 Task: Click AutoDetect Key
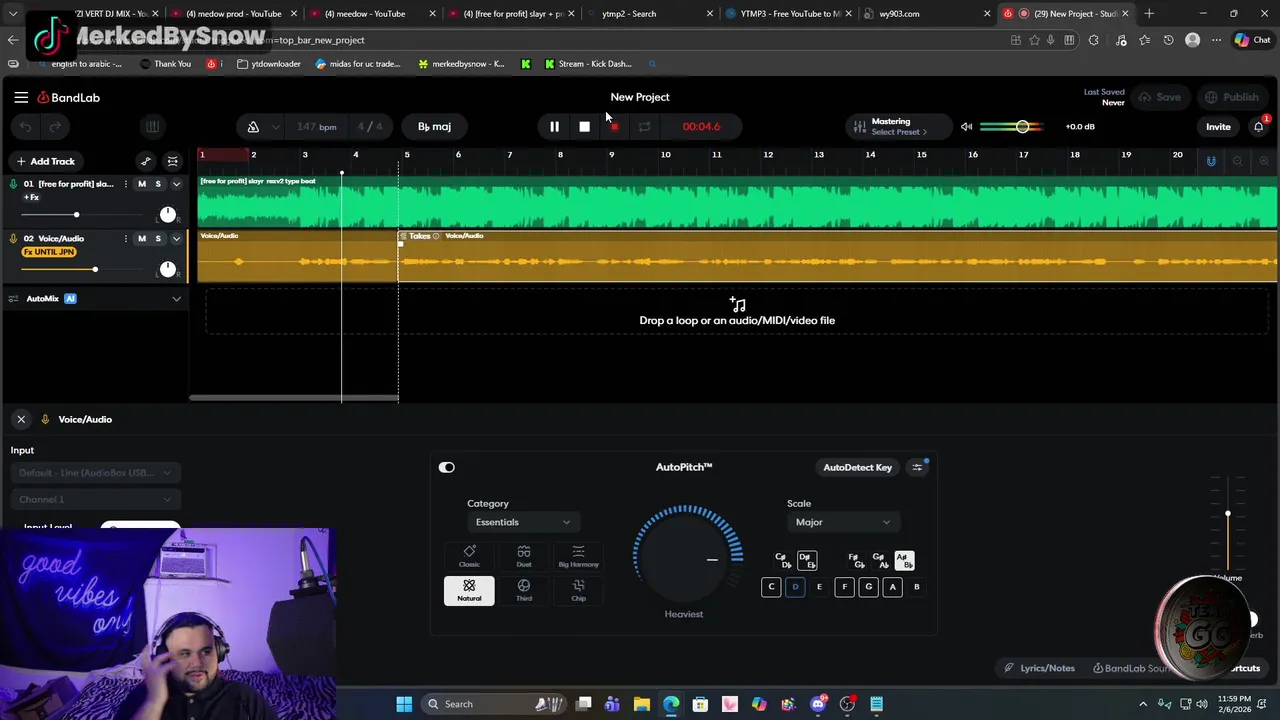point(857,467)
